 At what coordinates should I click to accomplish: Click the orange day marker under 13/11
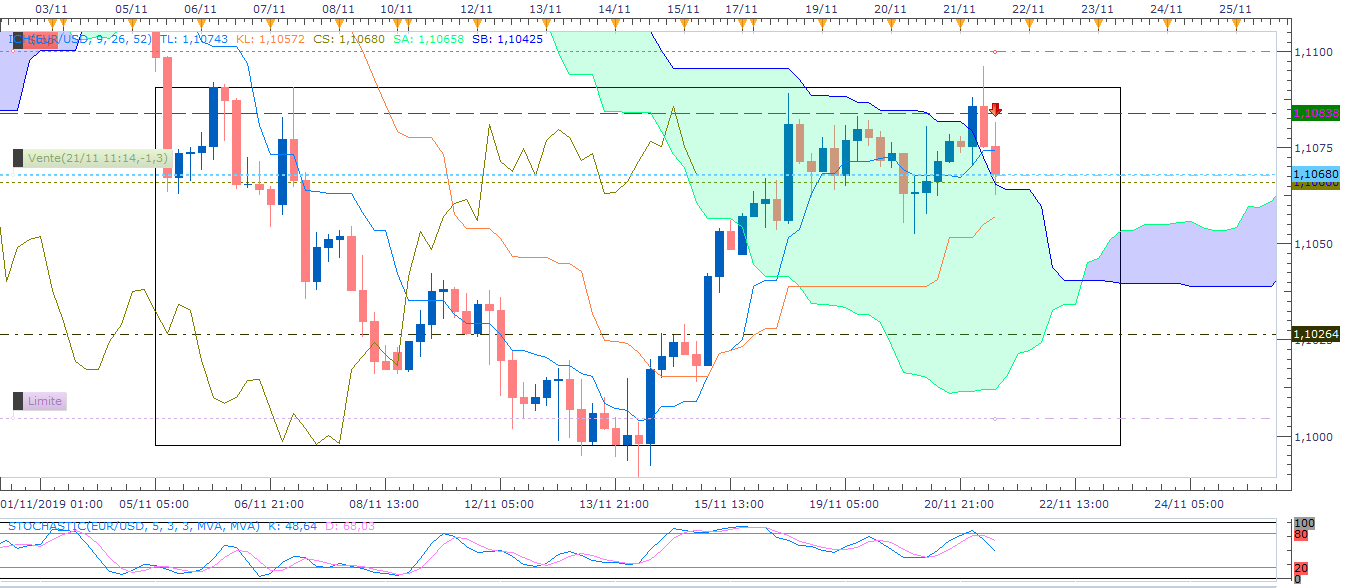click(546, 24)
